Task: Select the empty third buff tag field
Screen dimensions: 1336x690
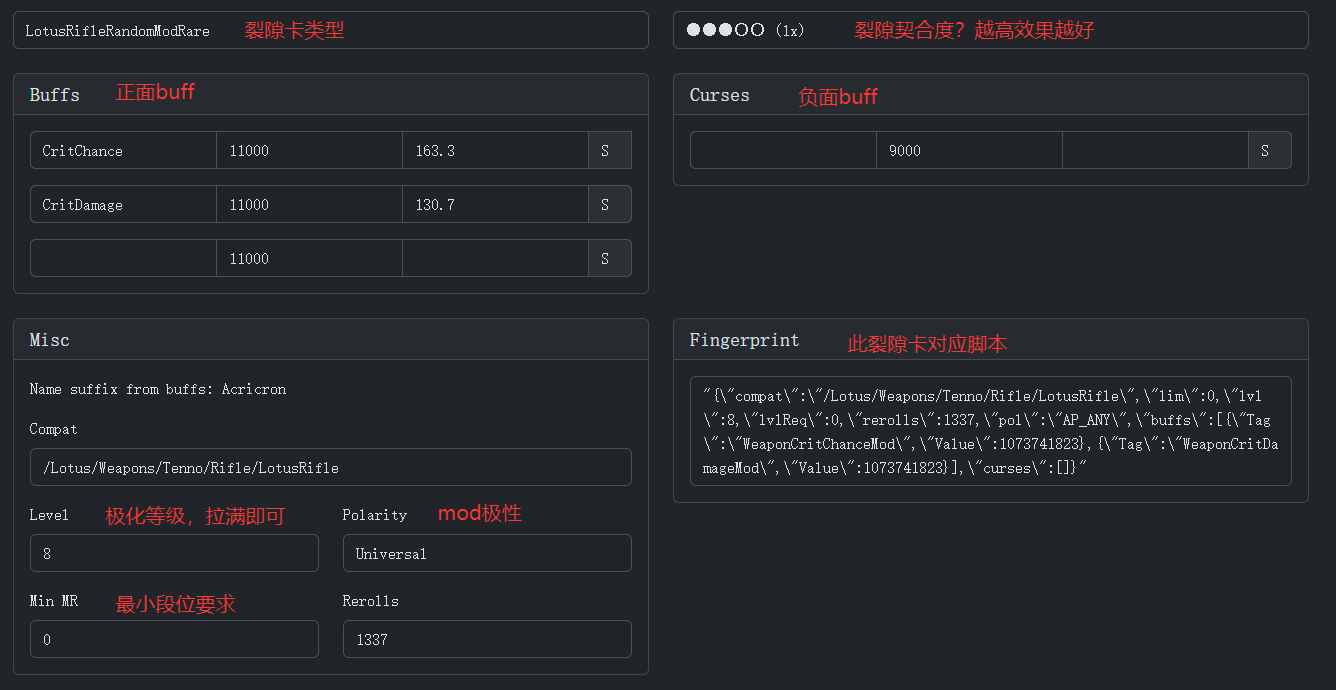Action: 123,258
